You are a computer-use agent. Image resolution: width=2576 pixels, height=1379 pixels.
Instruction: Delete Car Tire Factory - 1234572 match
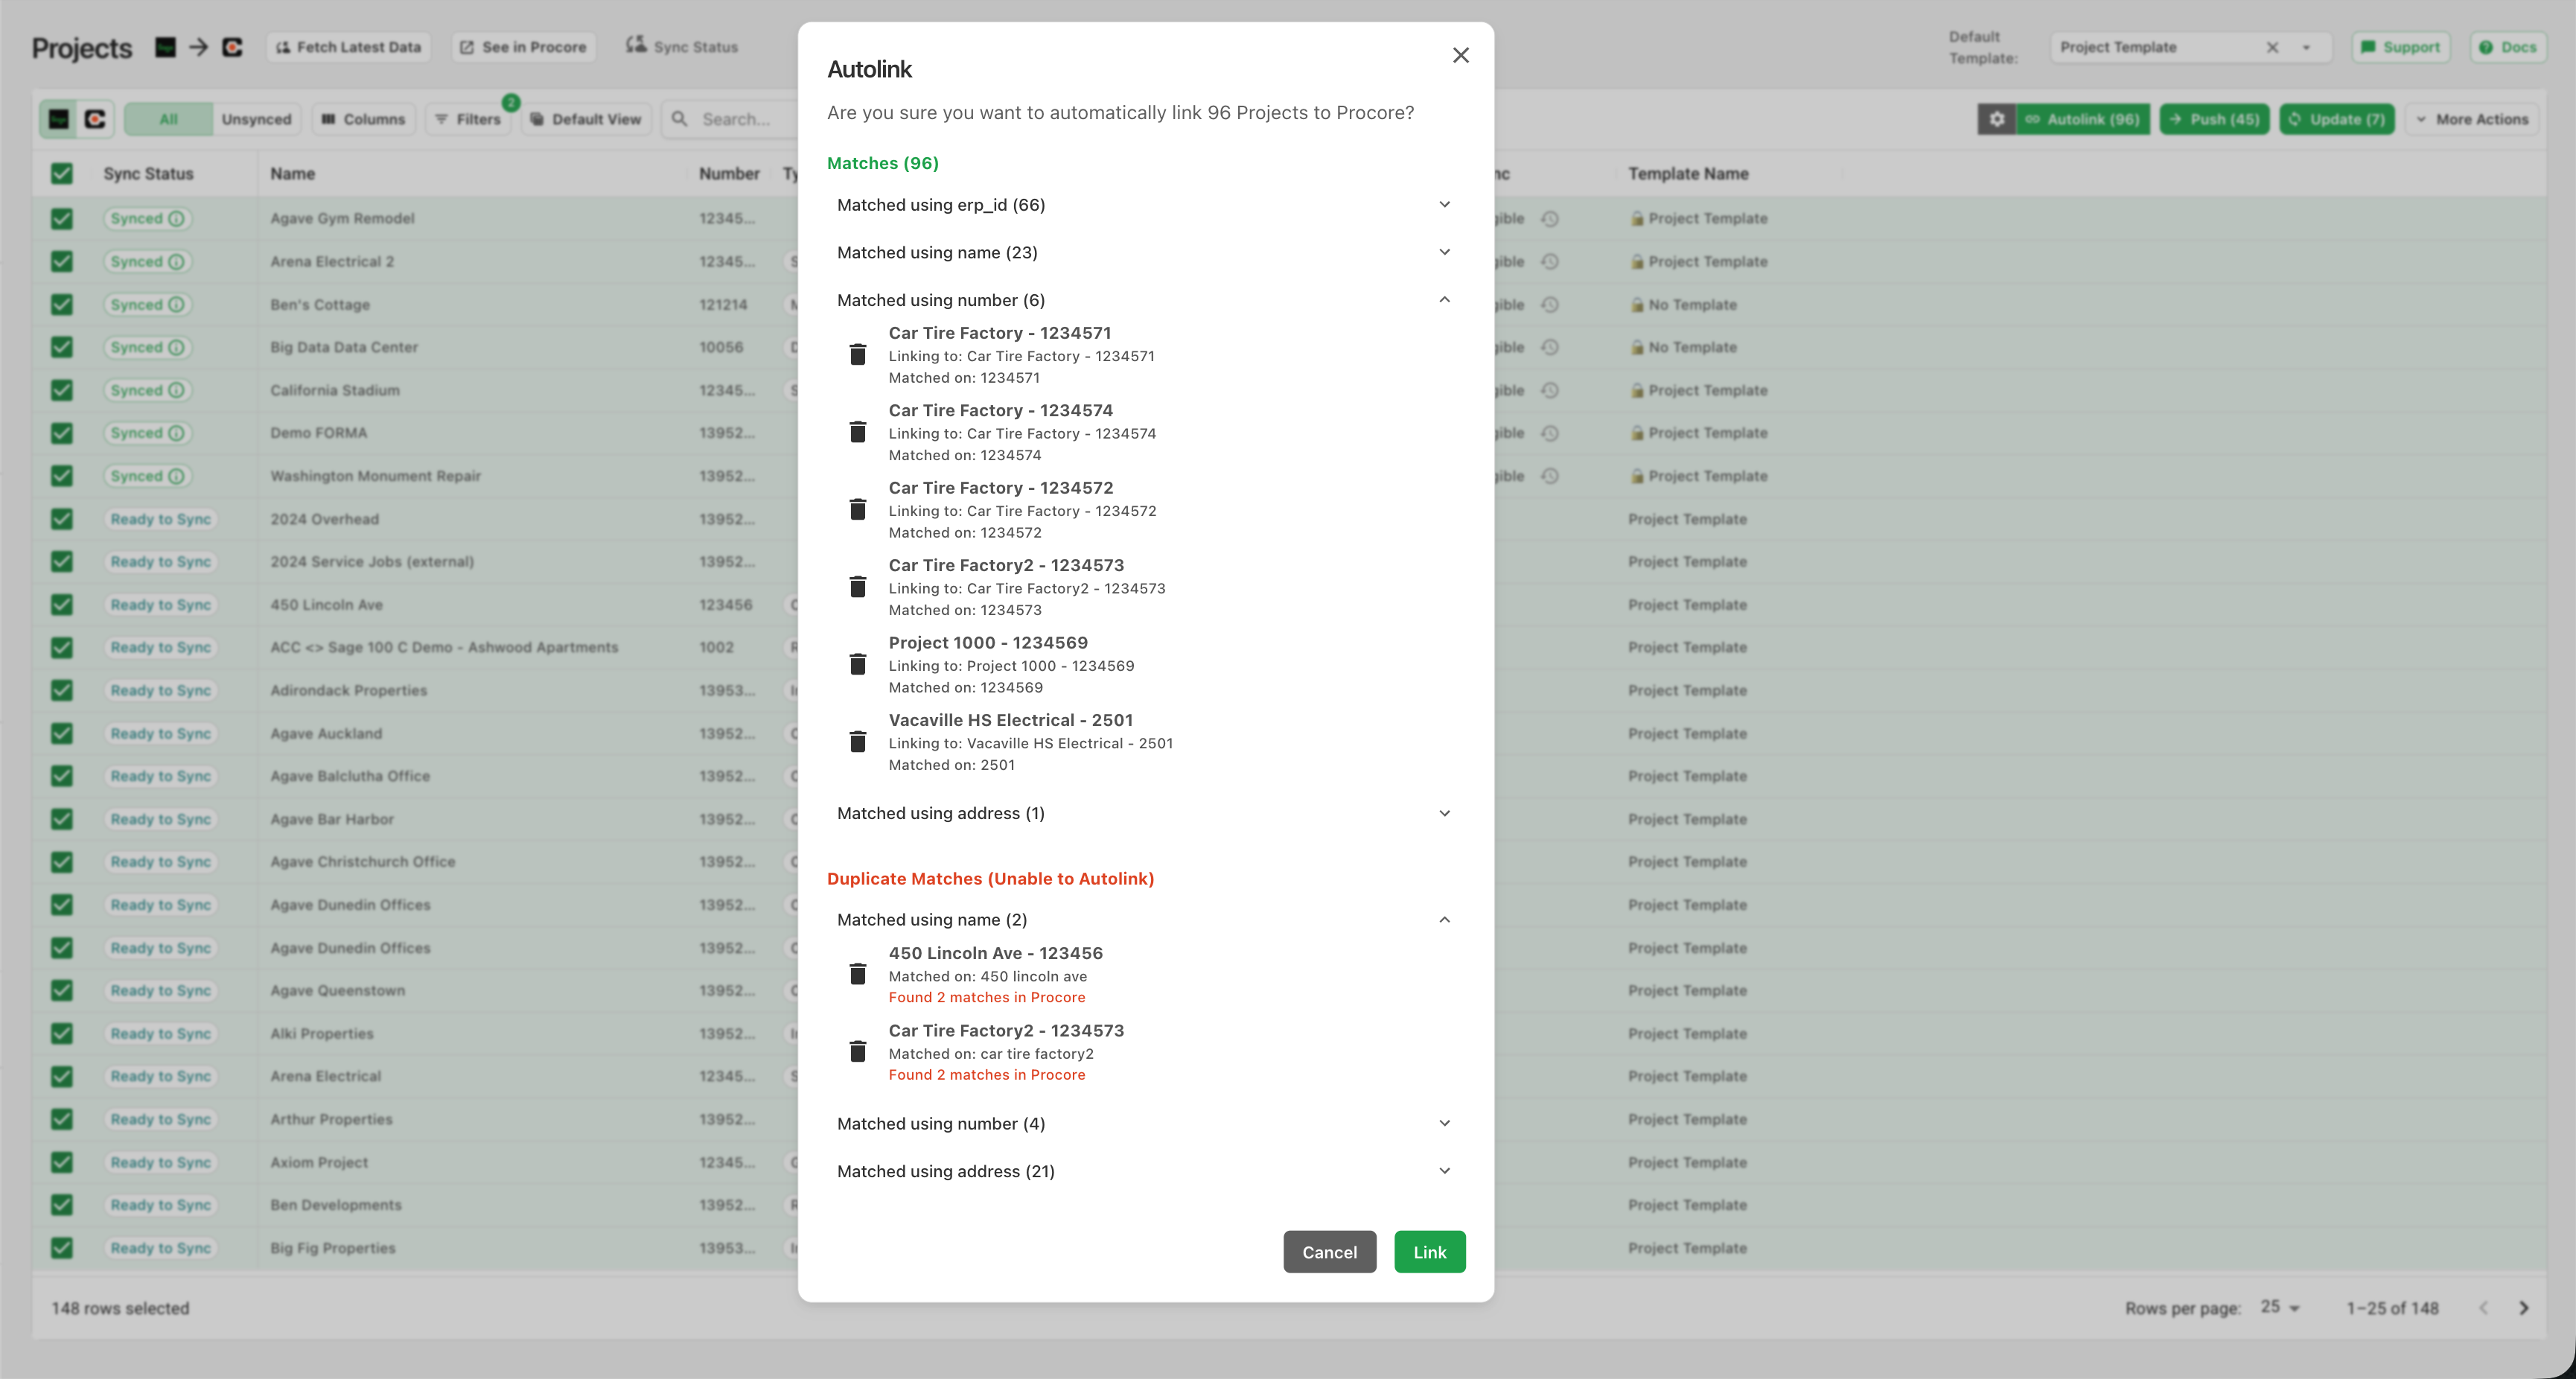point(857,509)
